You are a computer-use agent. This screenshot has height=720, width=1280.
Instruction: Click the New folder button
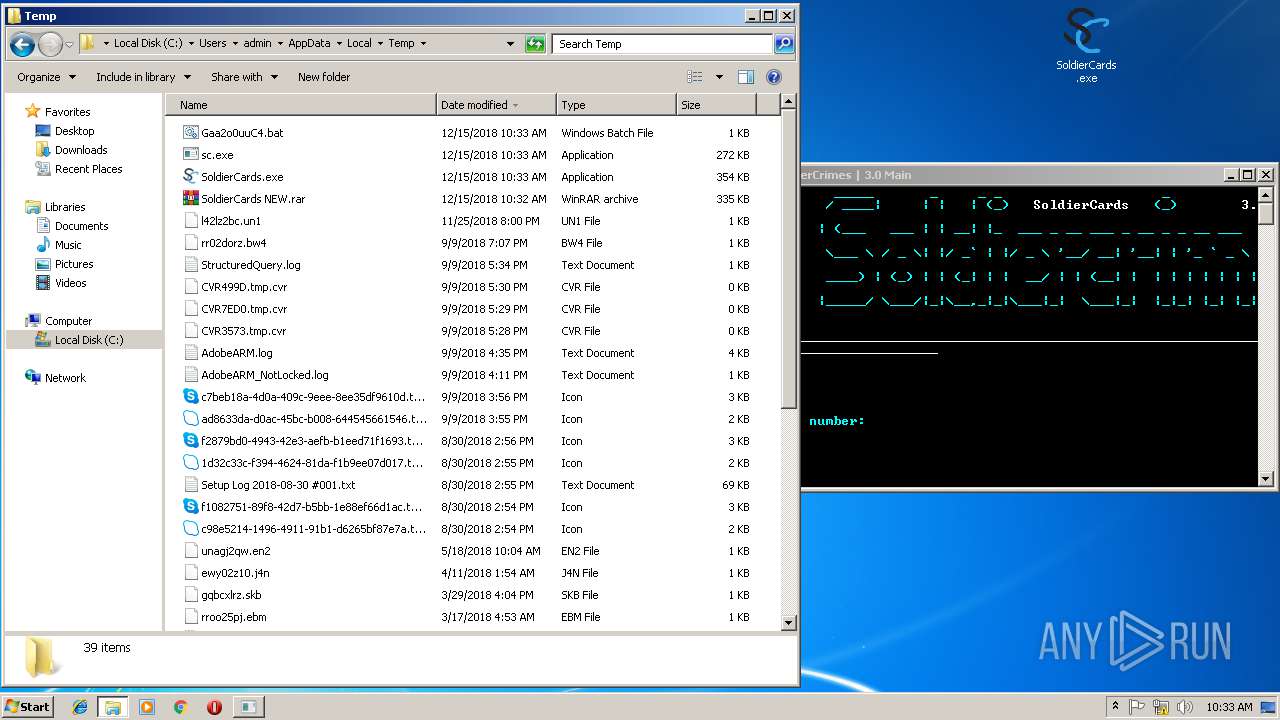324,77
